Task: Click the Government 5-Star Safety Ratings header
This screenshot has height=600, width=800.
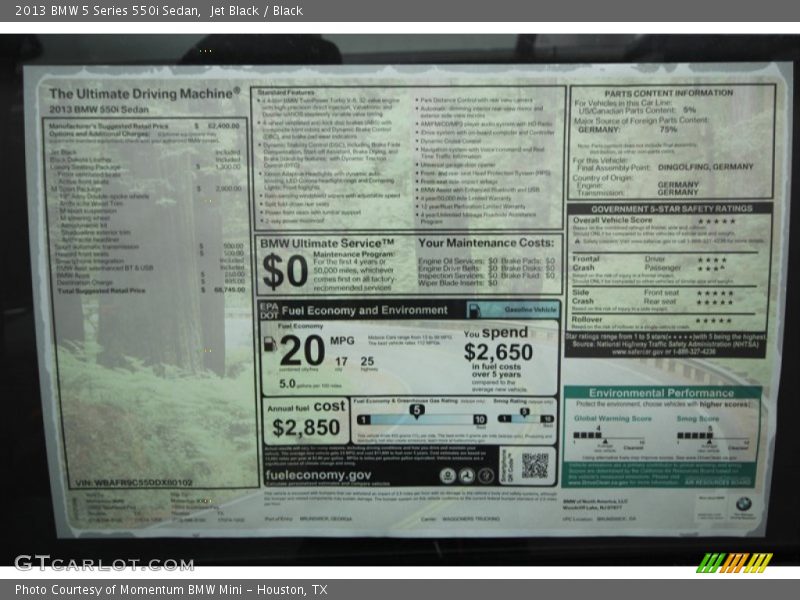Action: [x=668, y=209]
